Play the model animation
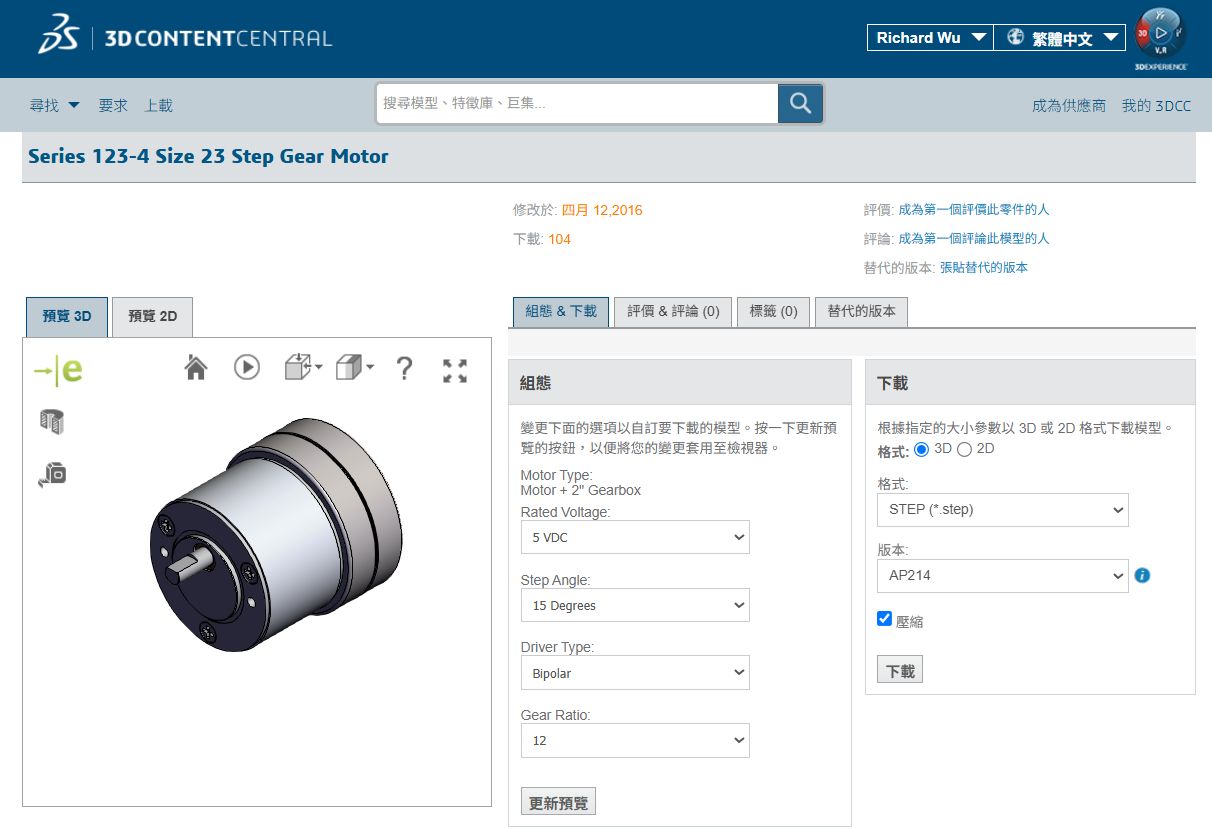1212x827 pixels. pyautogui.click(x=247, y=368)
